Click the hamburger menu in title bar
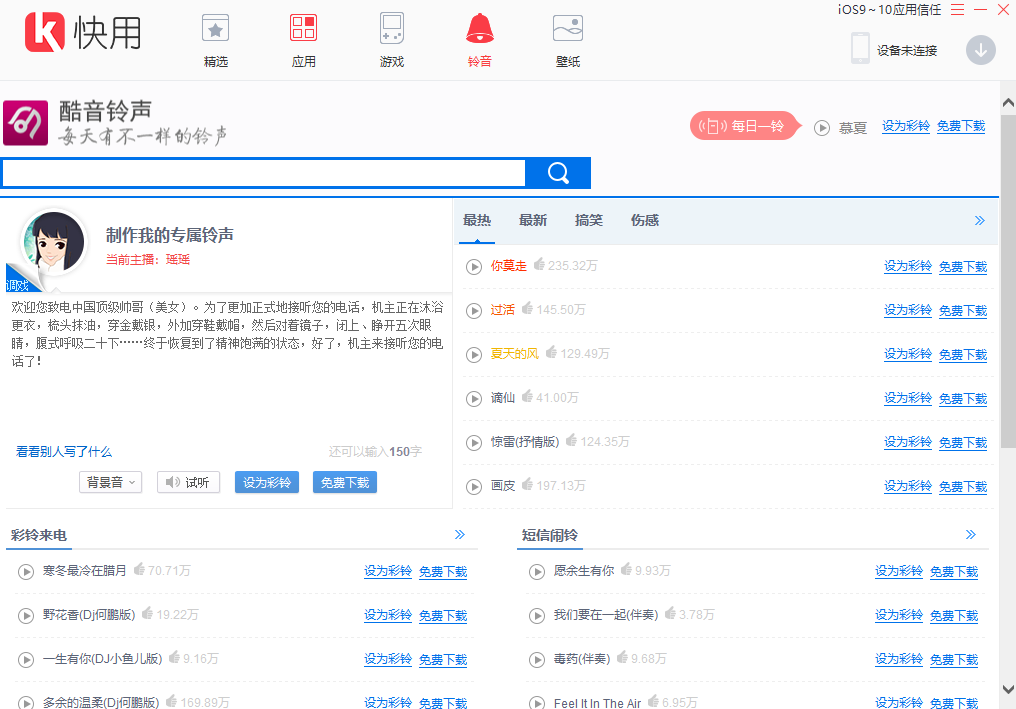 [957, 9]
